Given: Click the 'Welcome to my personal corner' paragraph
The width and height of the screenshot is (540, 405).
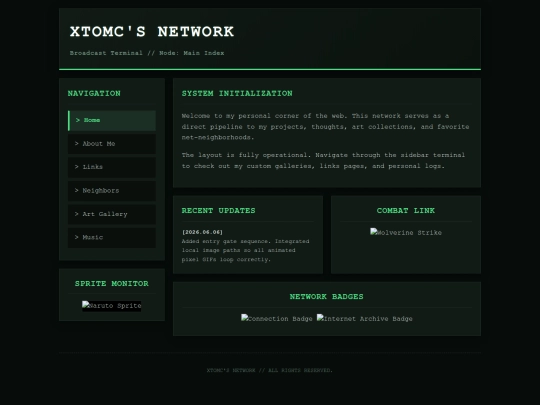Looking at the screenshot, I should (325, 126).
